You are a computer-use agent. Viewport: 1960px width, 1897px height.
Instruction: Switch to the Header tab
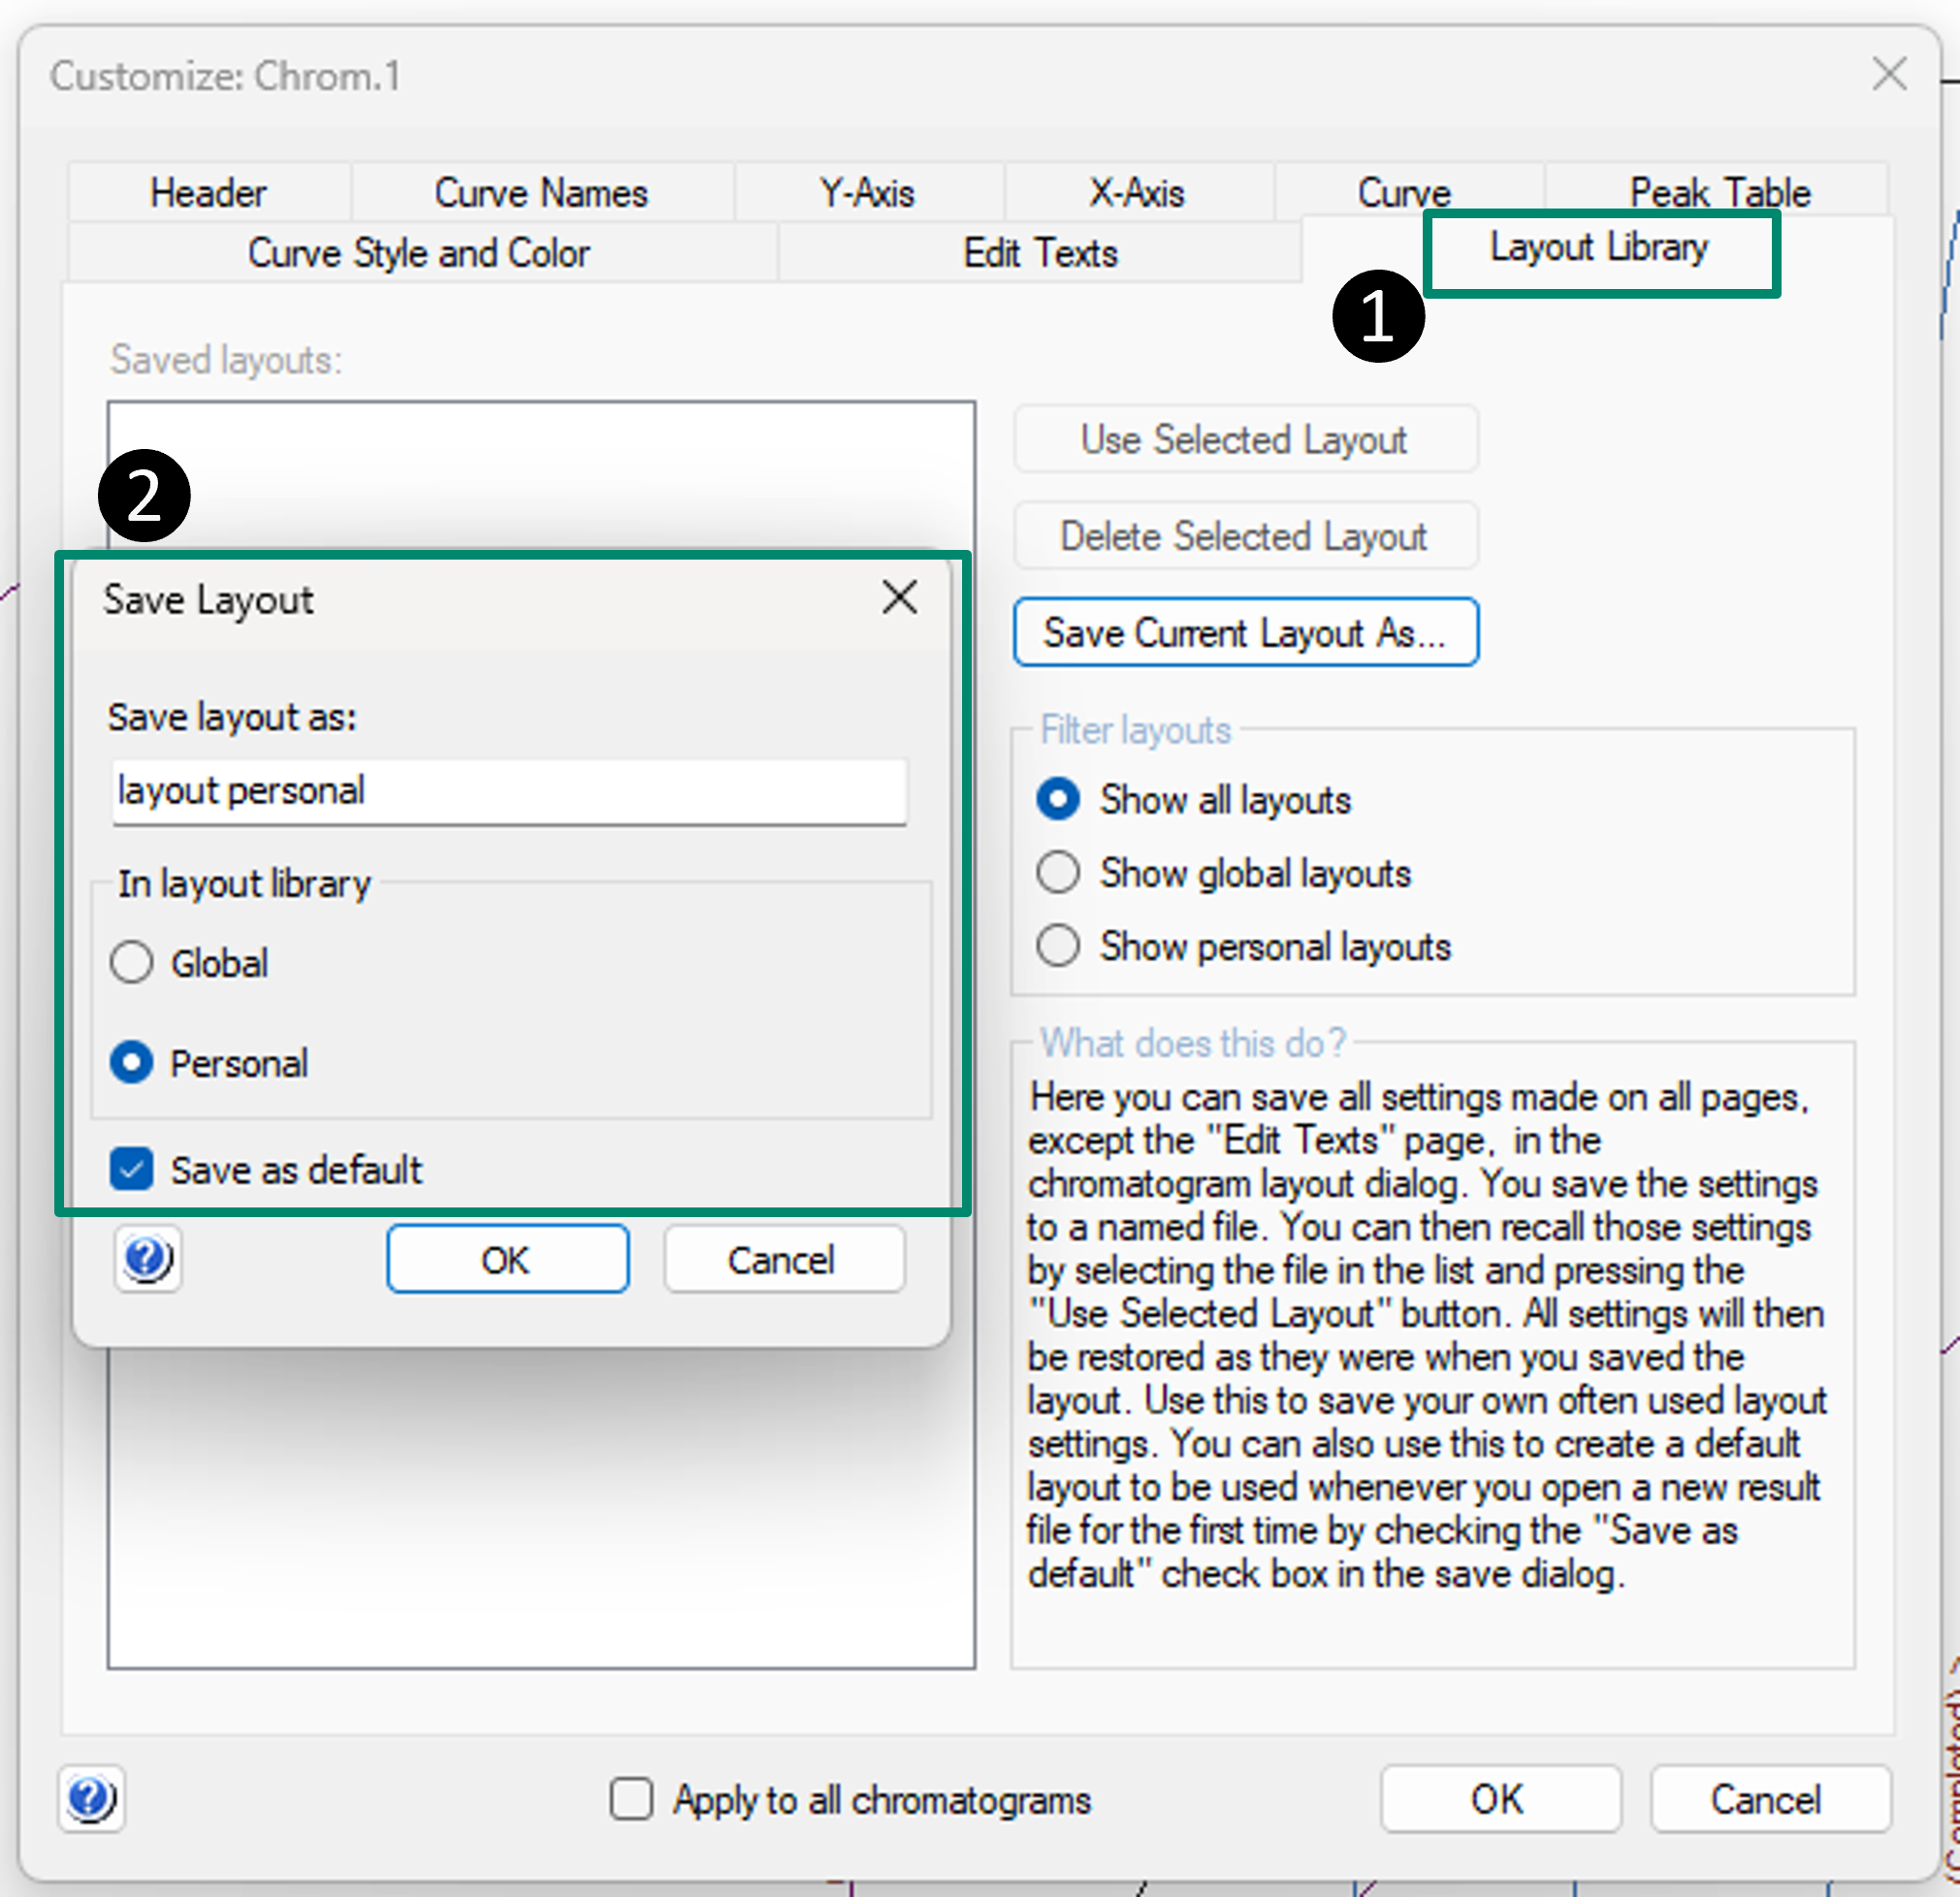[208, 192]
